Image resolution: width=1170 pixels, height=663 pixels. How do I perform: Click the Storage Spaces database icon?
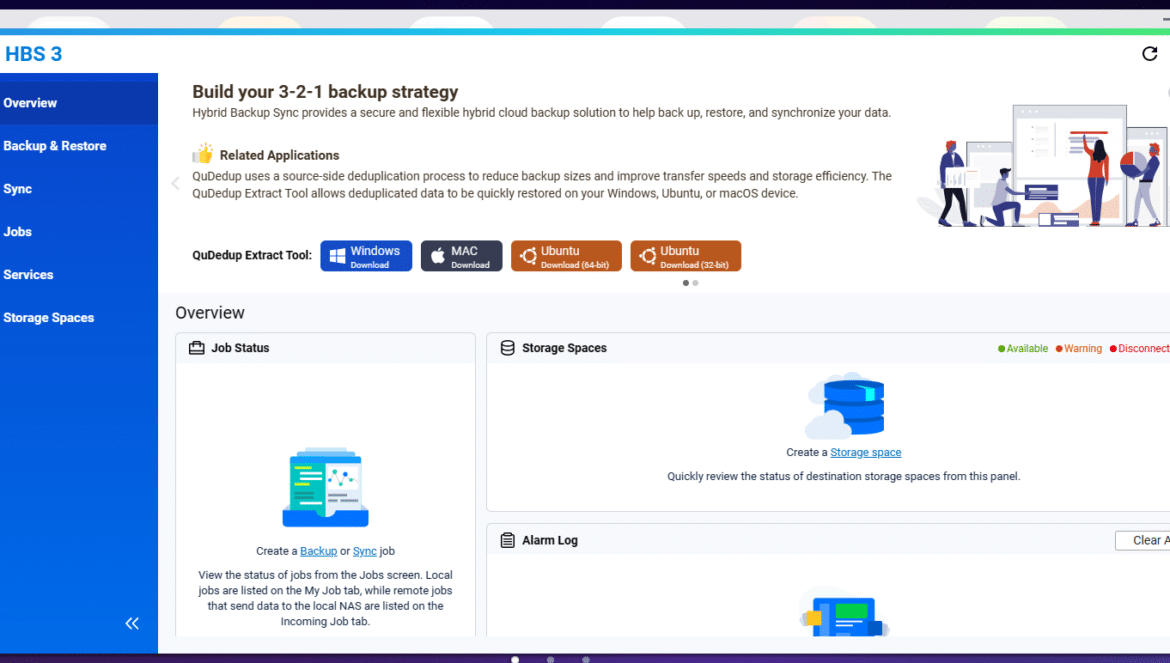[507, 348]
